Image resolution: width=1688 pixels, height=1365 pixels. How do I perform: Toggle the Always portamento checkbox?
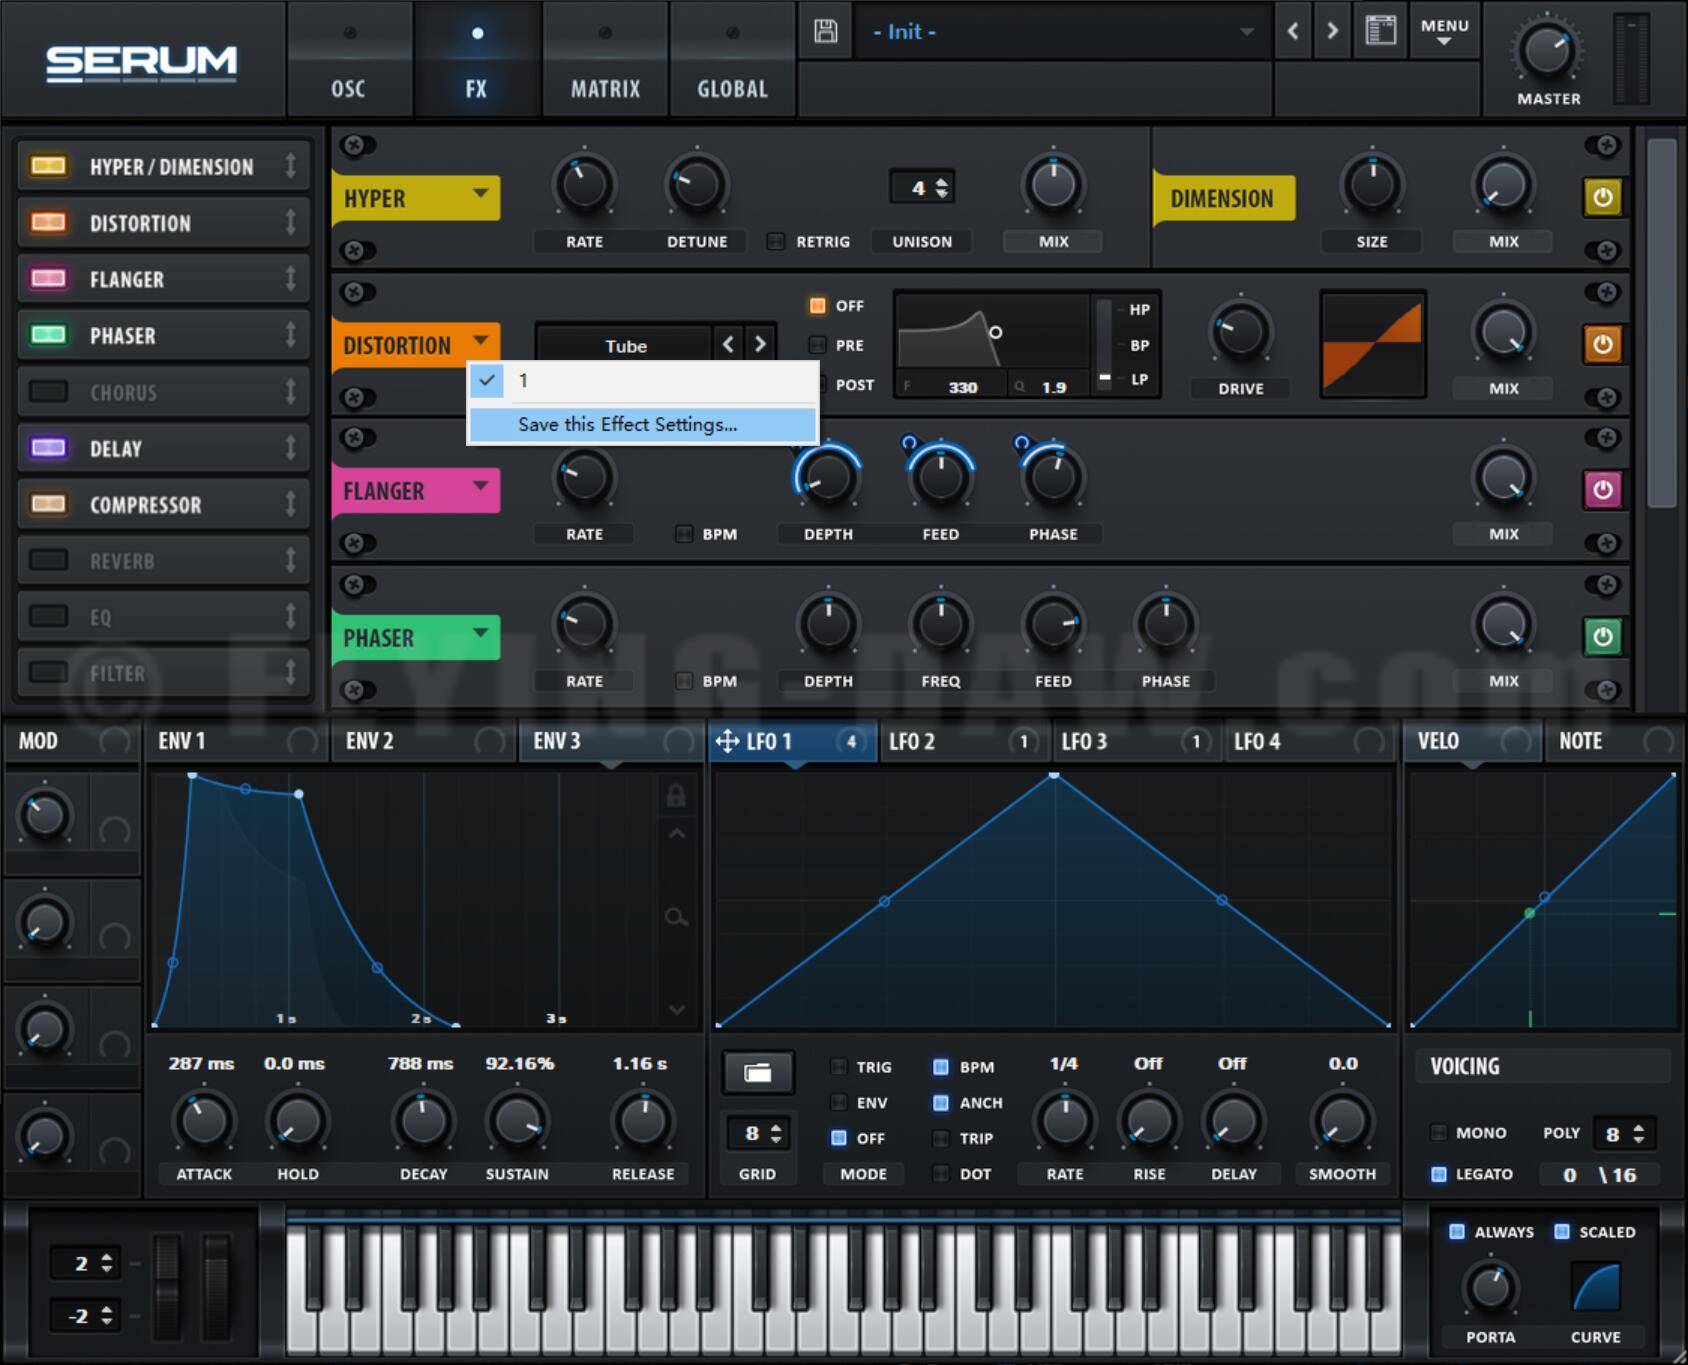[1457, 1231]
